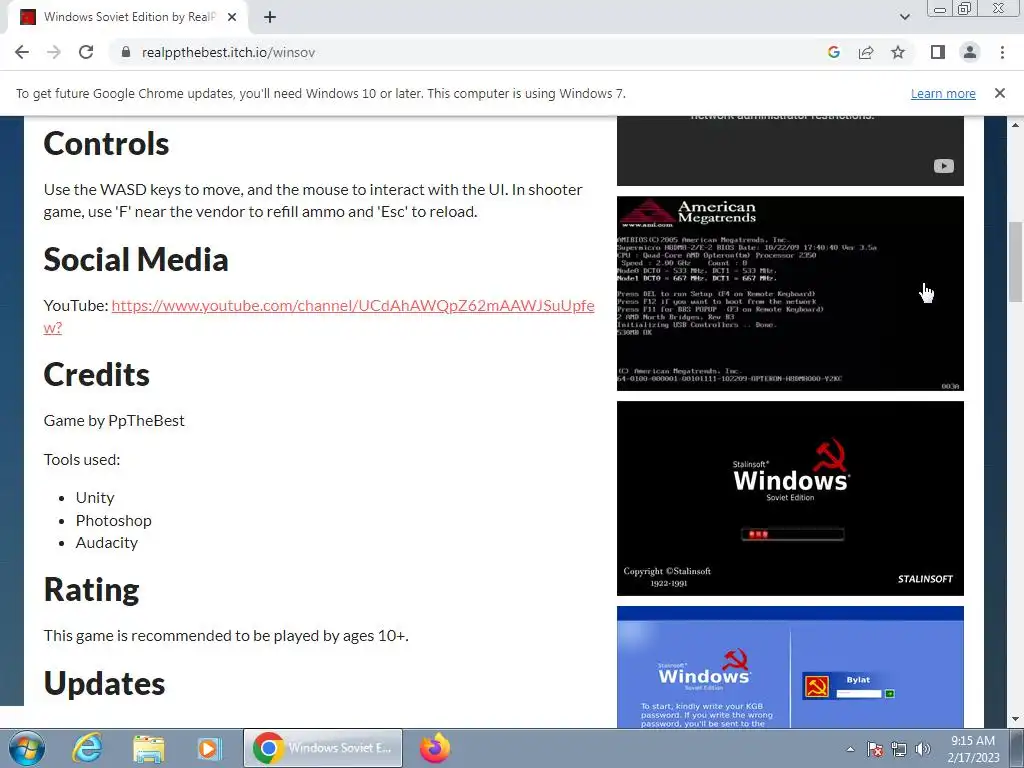Image resolution: width=1024 pixels, height=768 pixels.
Task: Click the Audacity list item
Action: [x=106, y=543]
